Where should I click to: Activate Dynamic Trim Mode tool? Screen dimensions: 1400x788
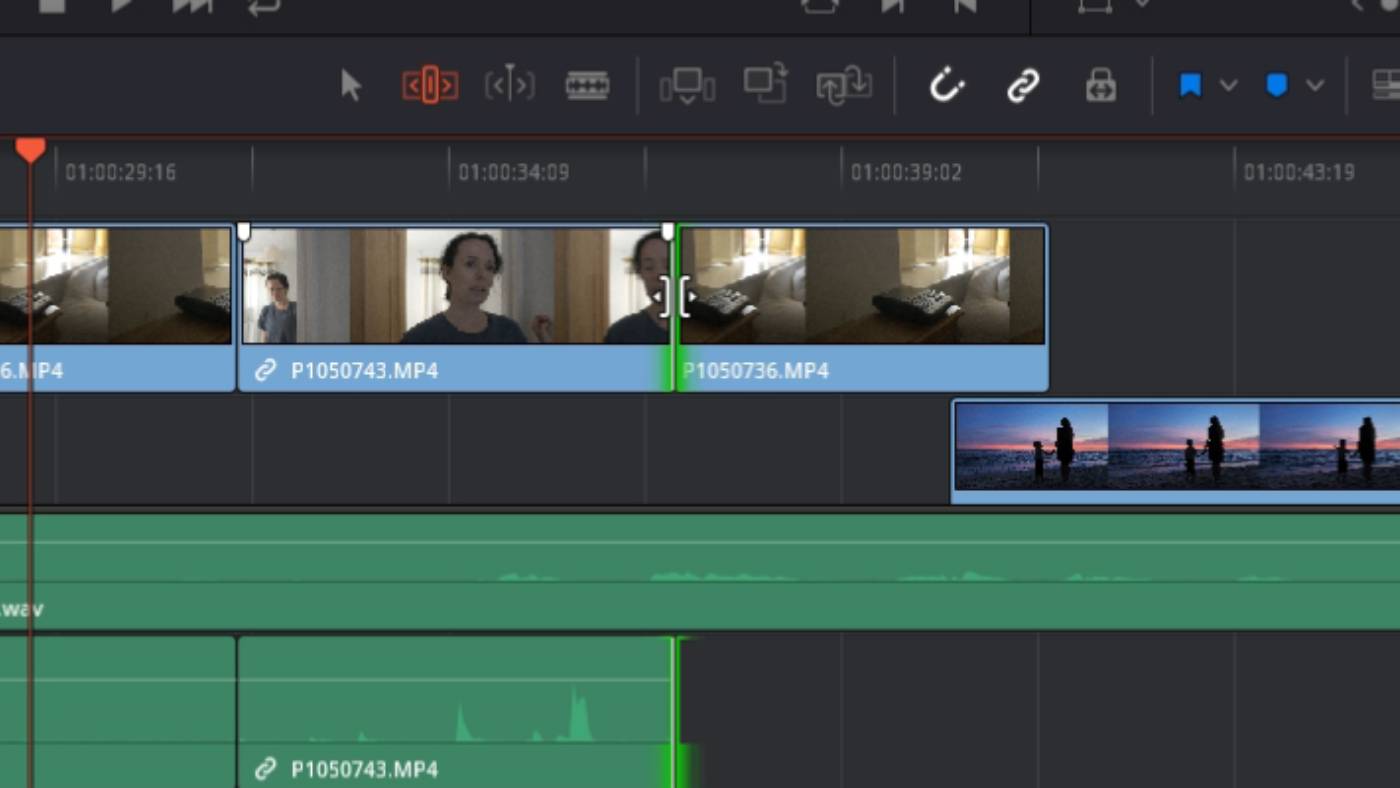coord(510,85)
